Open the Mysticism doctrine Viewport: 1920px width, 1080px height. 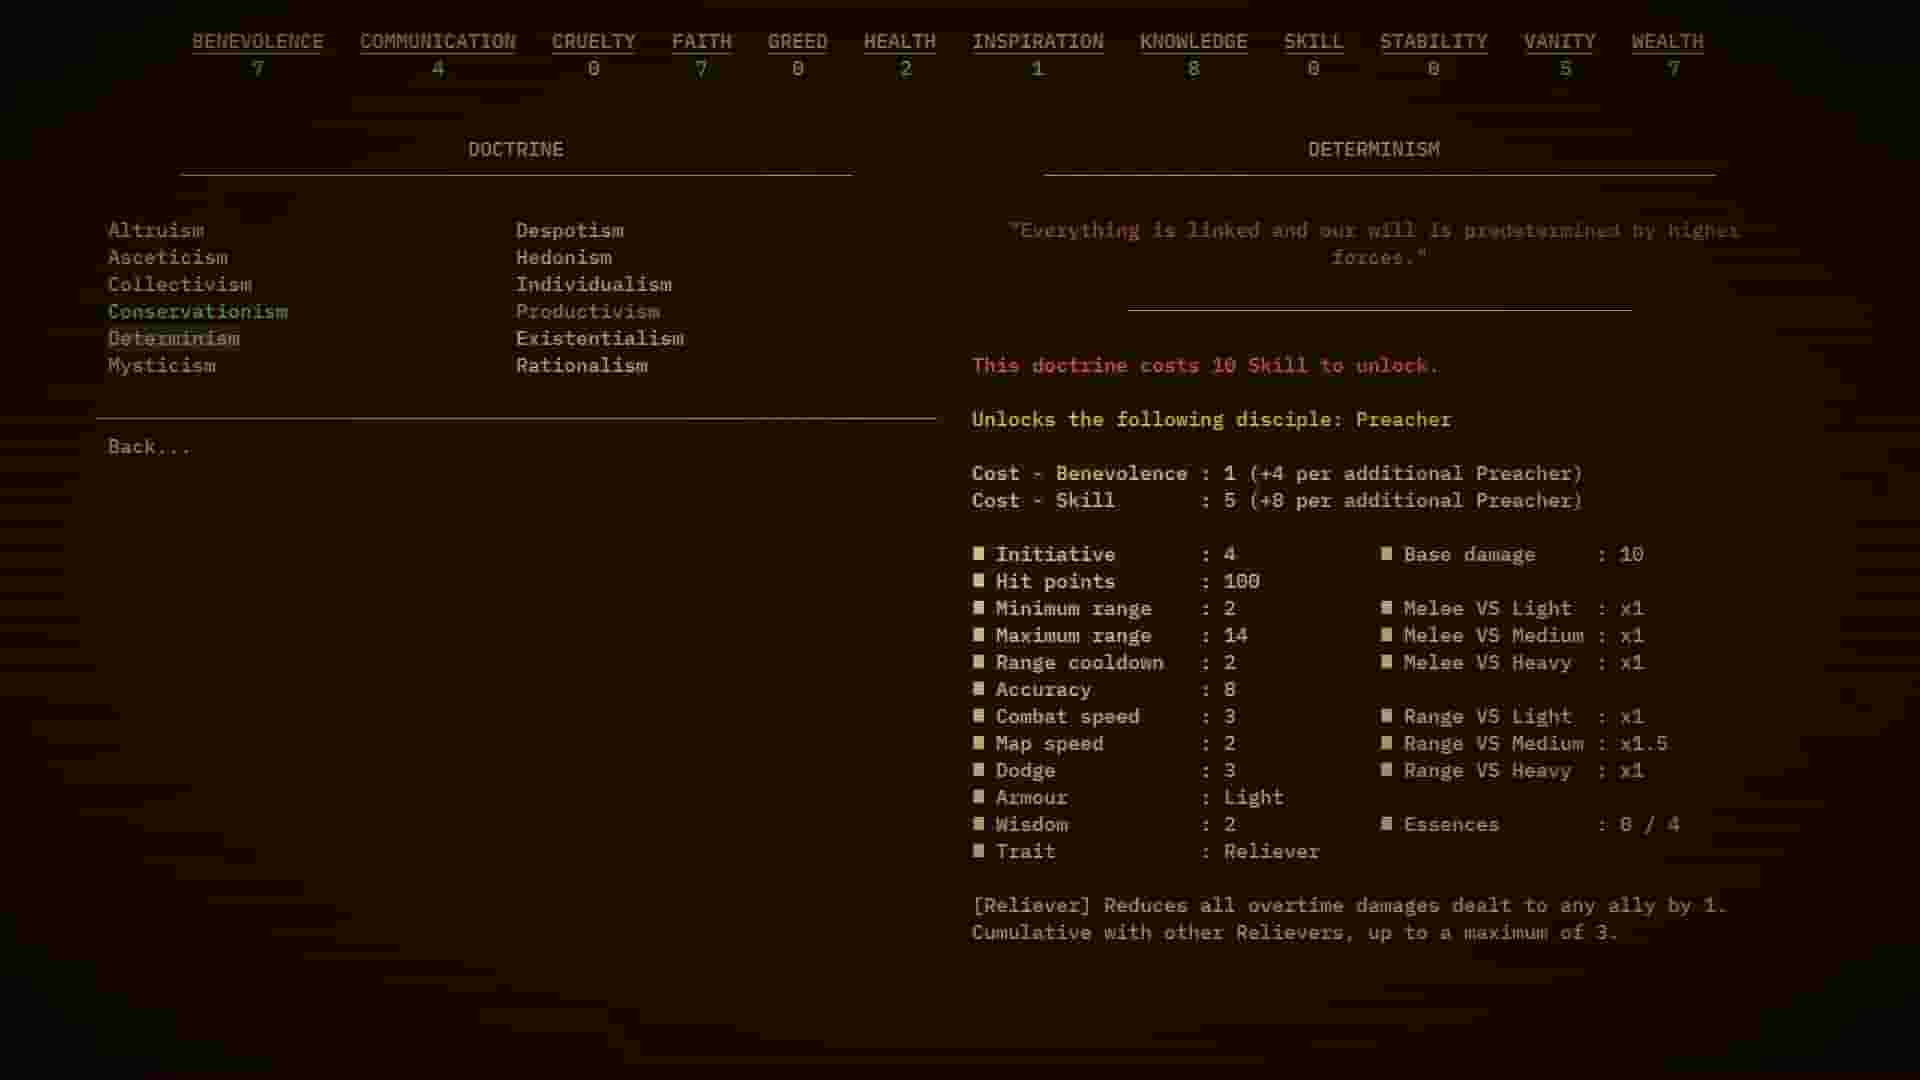161,365
